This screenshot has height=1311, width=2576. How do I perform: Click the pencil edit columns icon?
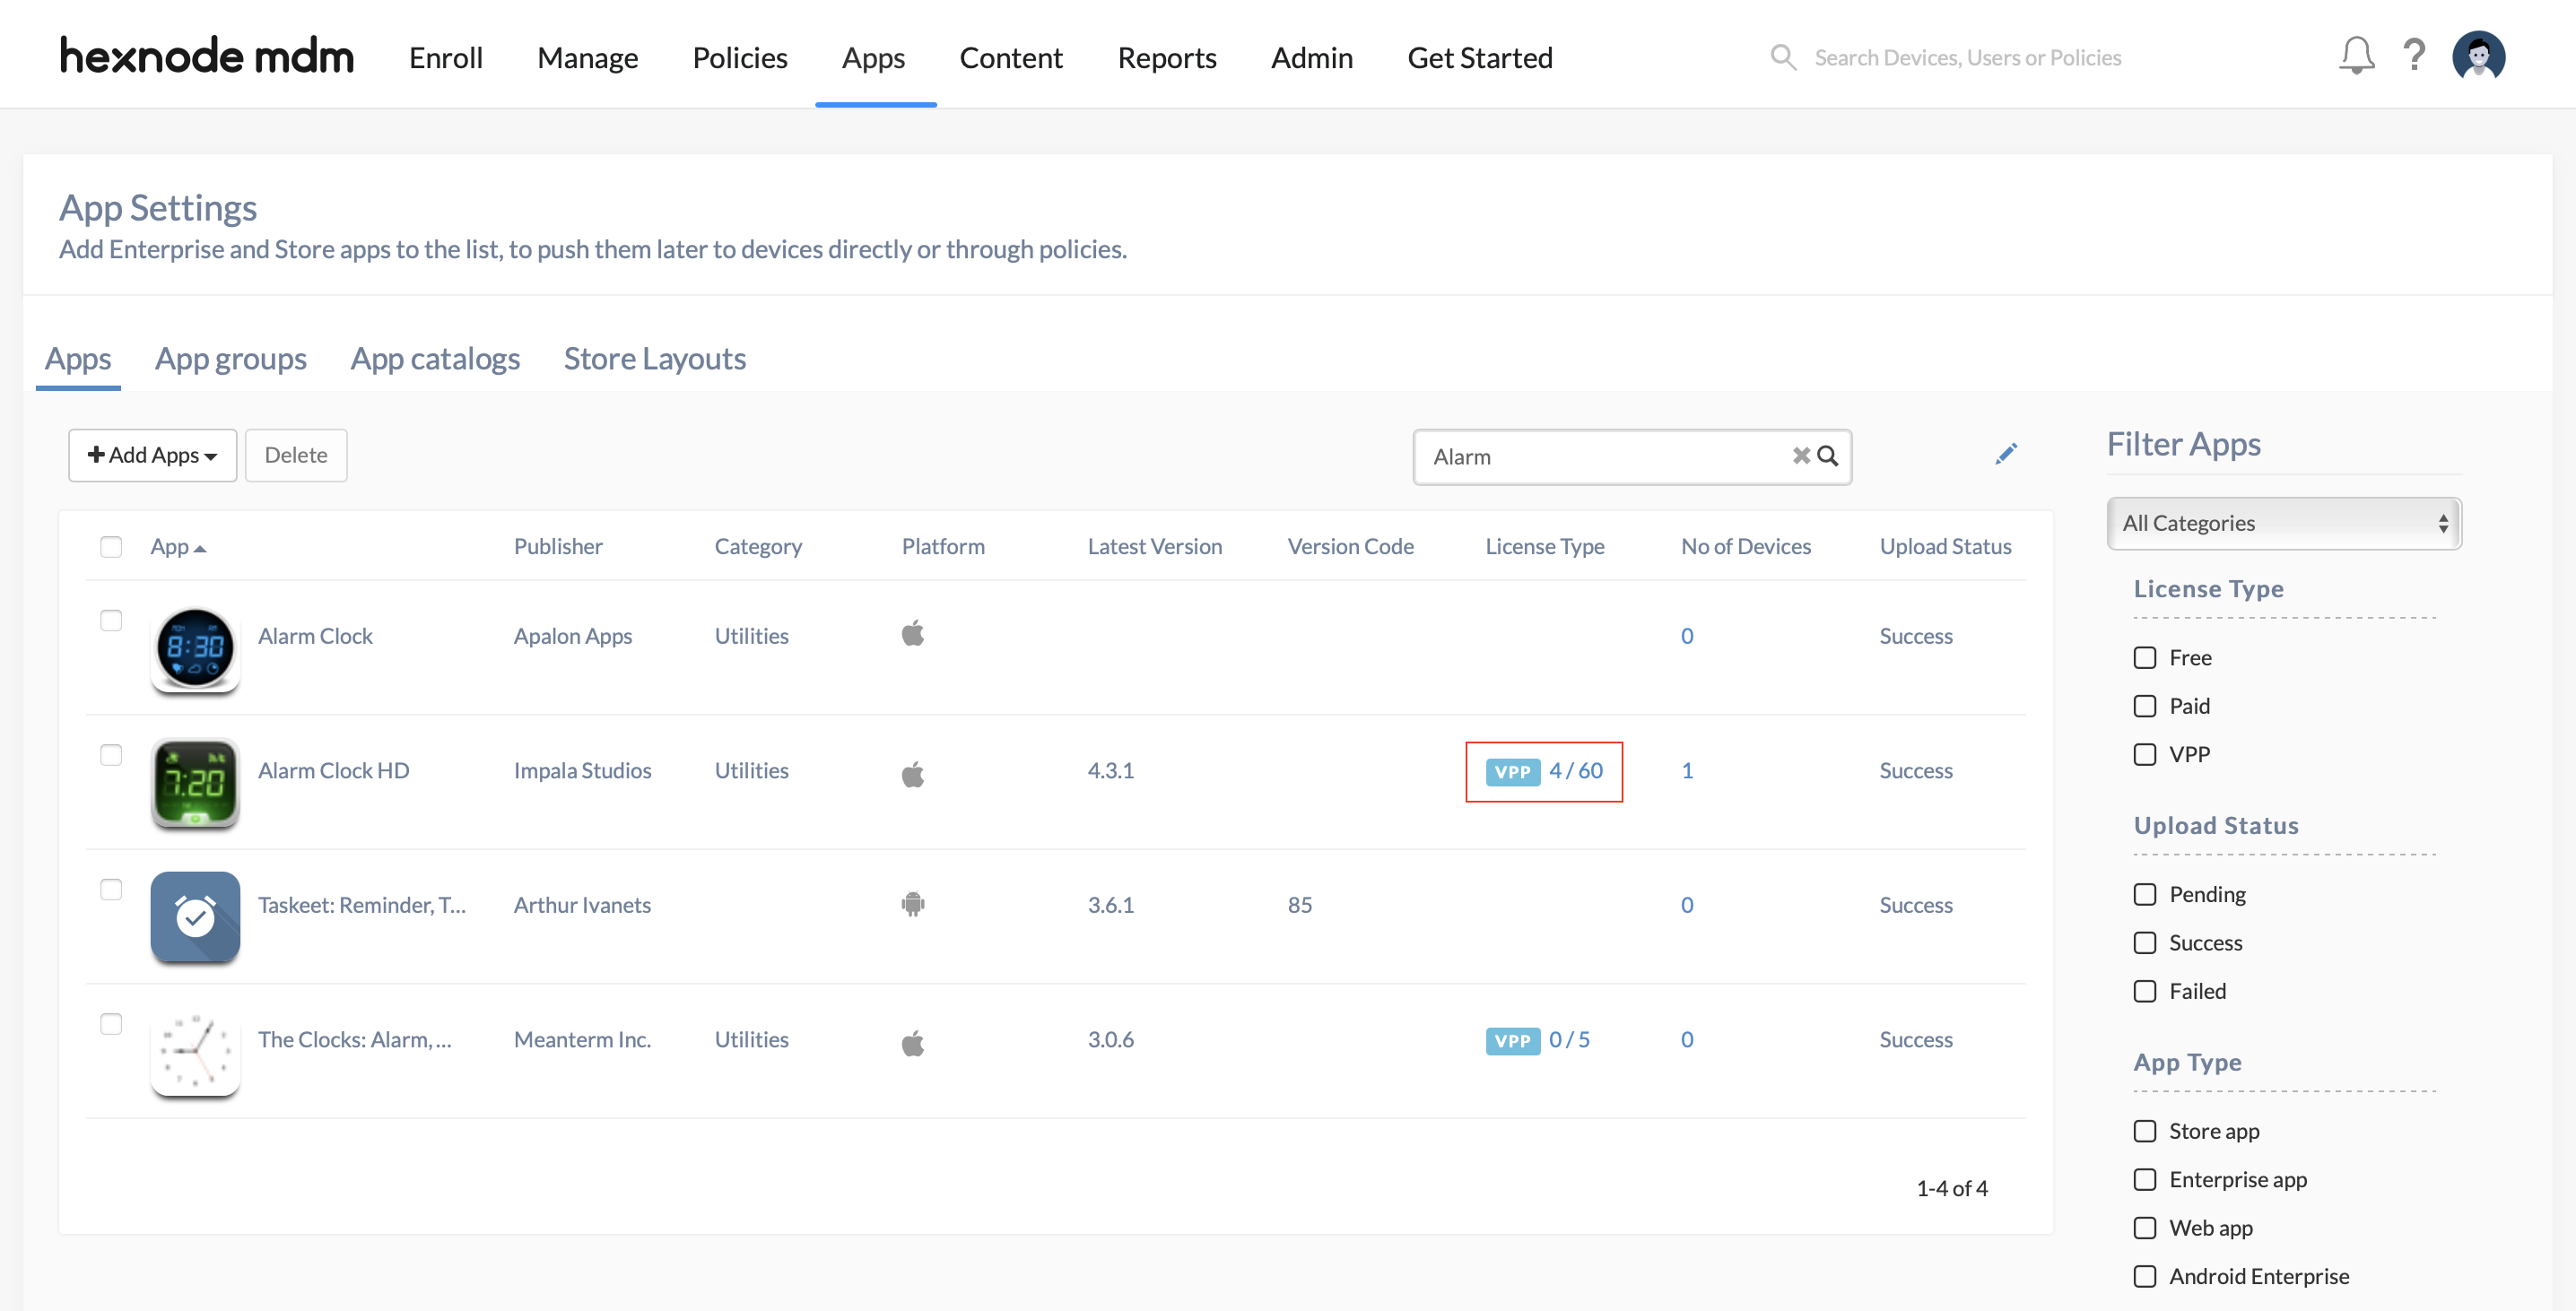pos(2005,454)
